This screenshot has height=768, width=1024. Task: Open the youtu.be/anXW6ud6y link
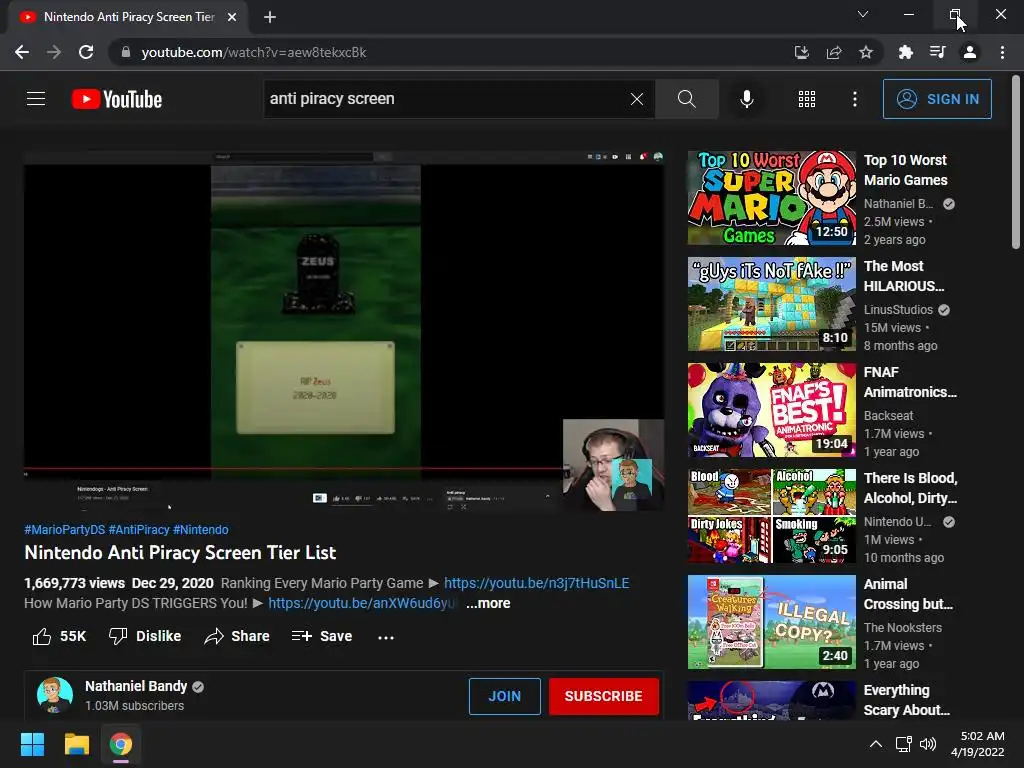tap(363, 603)
